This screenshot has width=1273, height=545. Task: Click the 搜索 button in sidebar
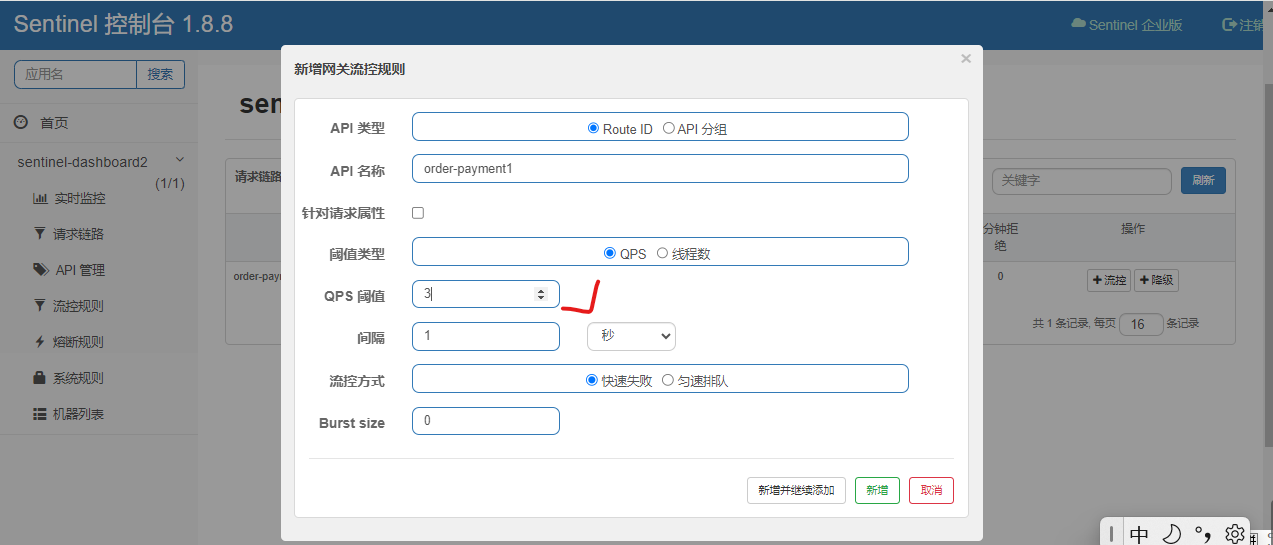tap(160, 74)
